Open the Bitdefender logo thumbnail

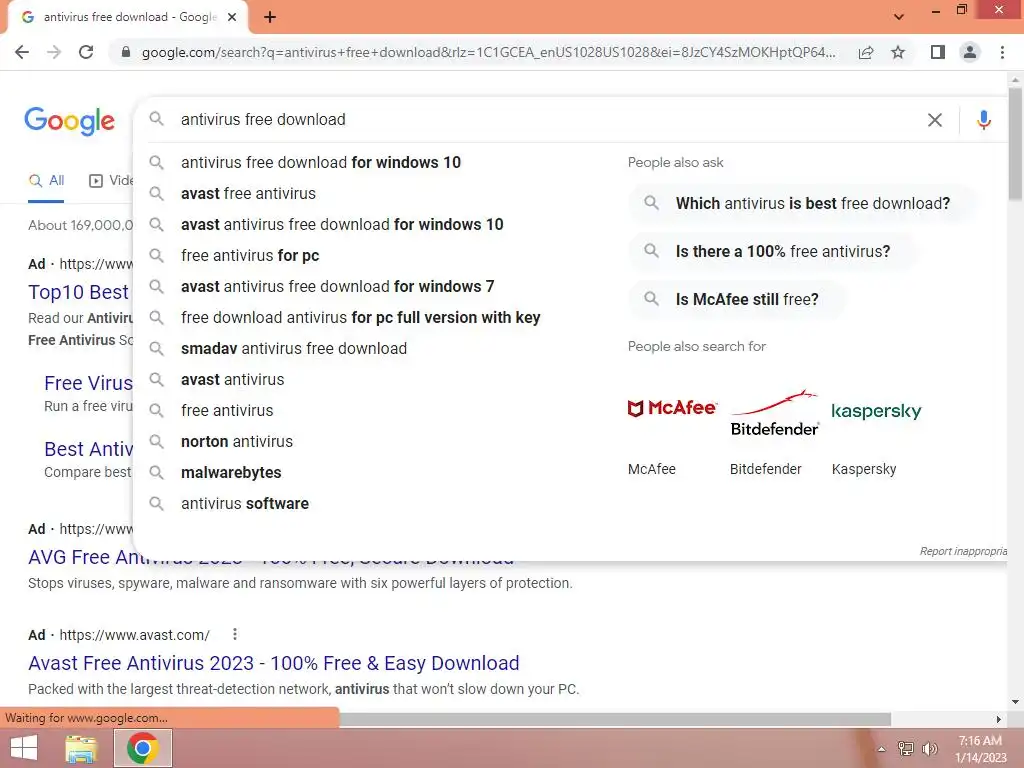[x=775, y=413]
